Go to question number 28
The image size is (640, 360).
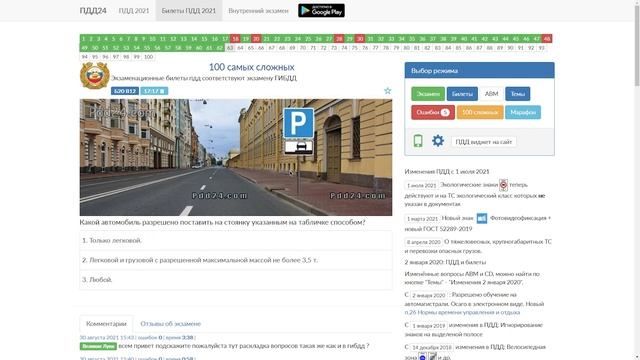coord(339,39)
